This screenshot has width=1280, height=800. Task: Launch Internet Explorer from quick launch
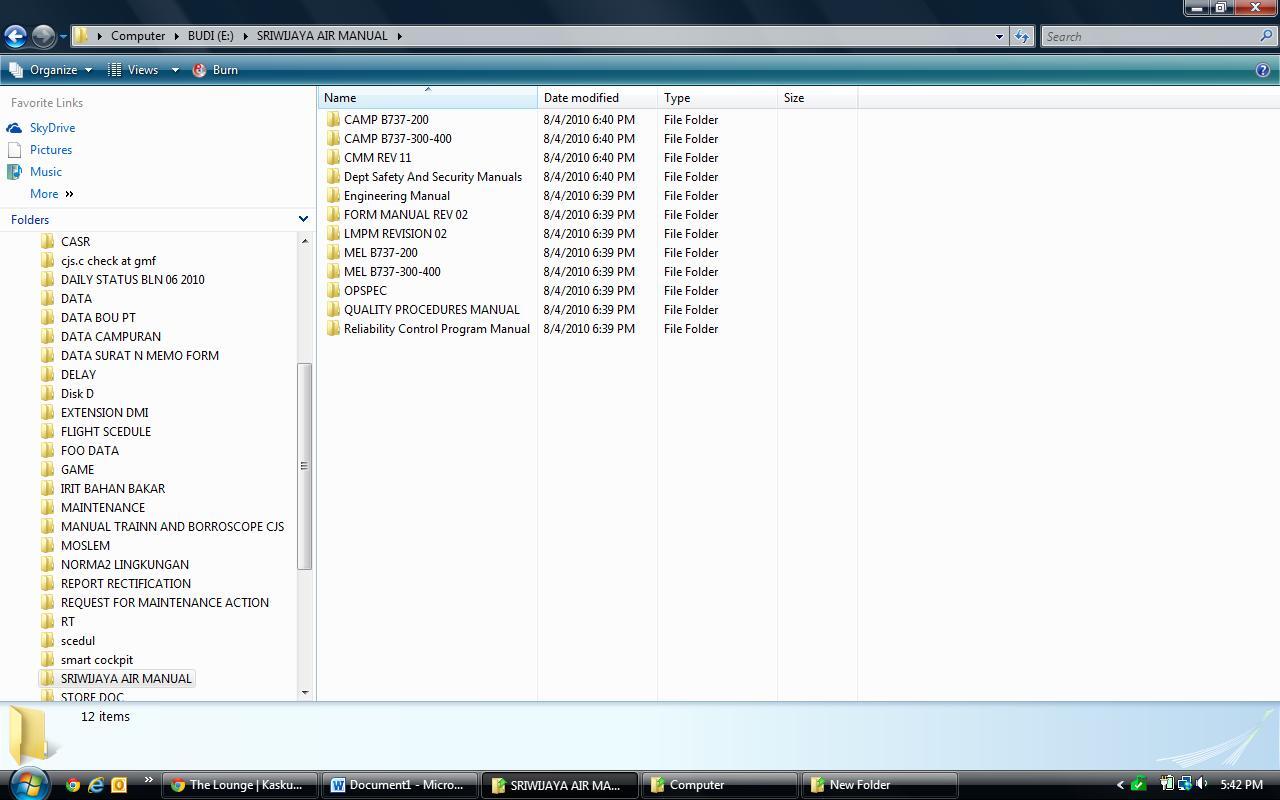[x=96, y=785]
